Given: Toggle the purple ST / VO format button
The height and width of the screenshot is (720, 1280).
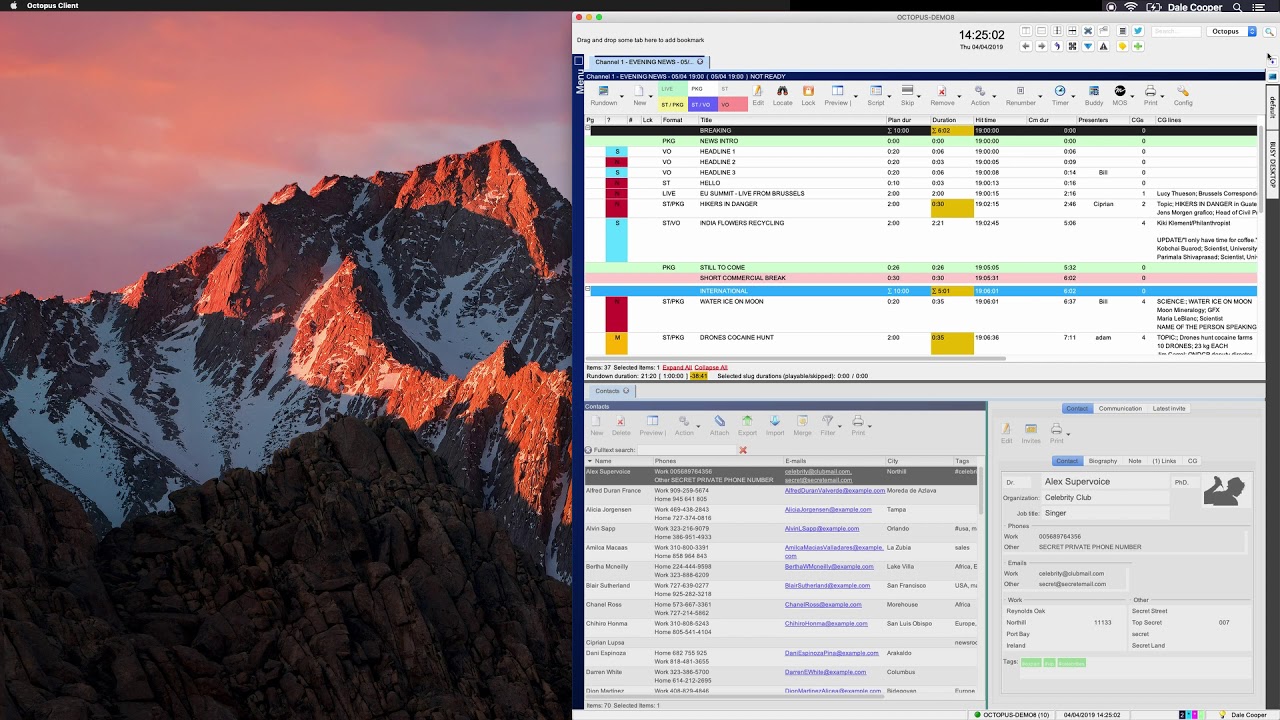Looking at the screenshot, I should click(x=701, y=104).
